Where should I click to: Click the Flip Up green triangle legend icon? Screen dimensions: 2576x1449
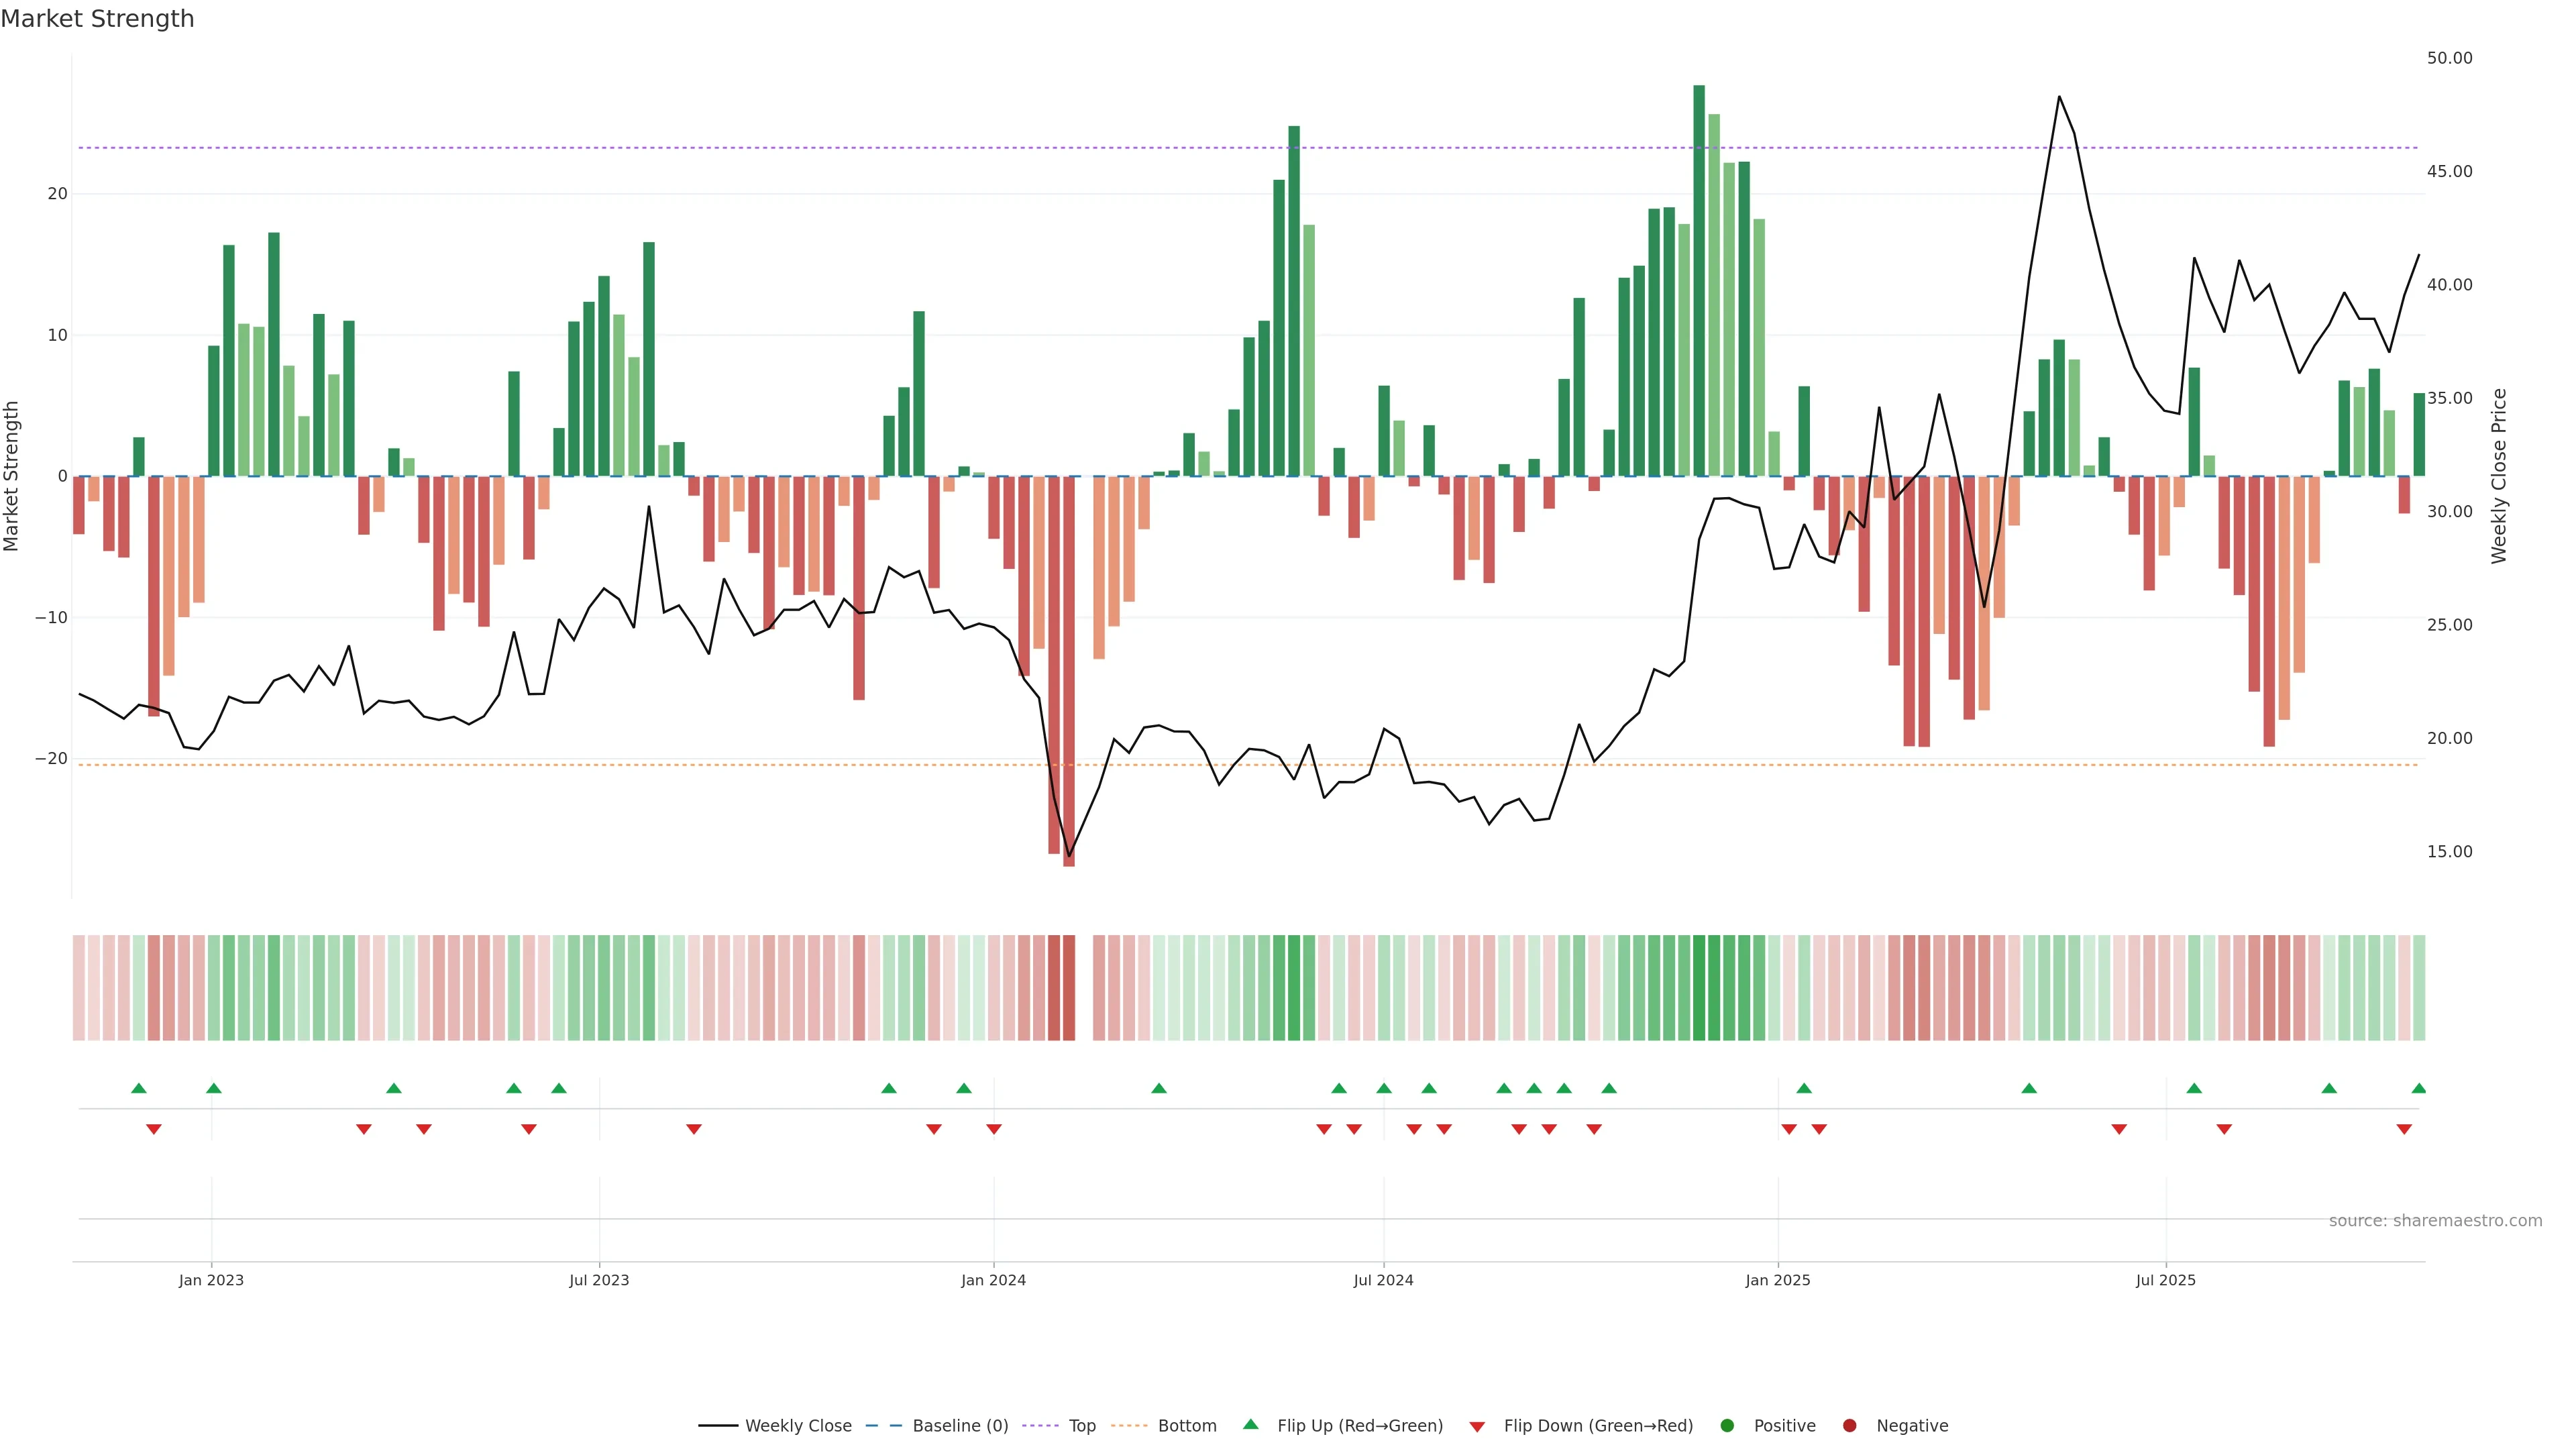click(x=1250, y=1424)
